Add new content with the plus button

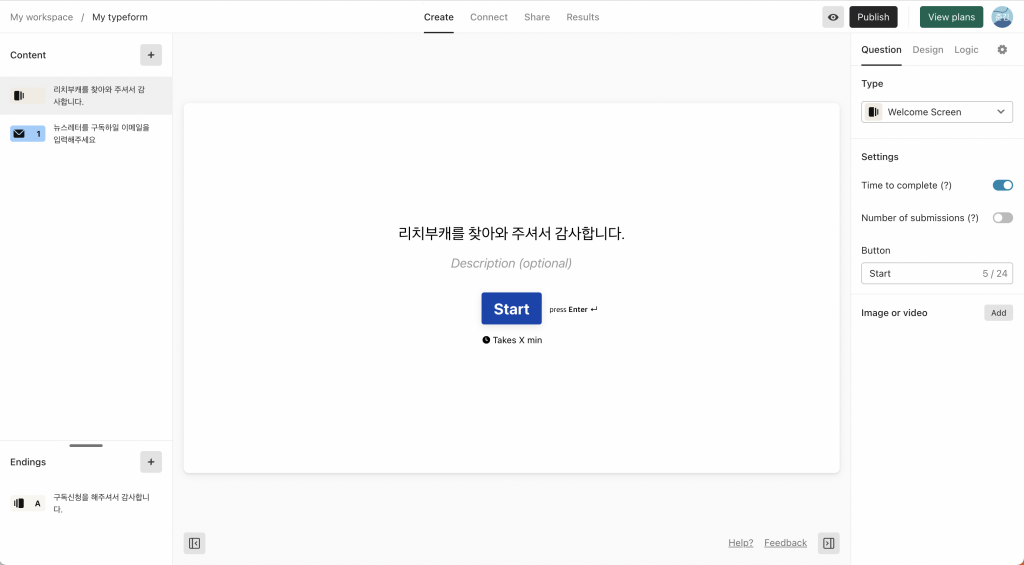tap(151, 55)
